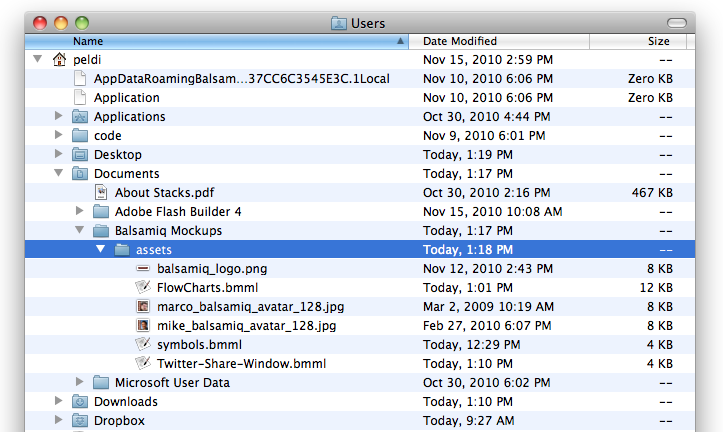Click the peldi home folder icon
Viewport: 723px width, 432px height.
click(x=59, y=60)
